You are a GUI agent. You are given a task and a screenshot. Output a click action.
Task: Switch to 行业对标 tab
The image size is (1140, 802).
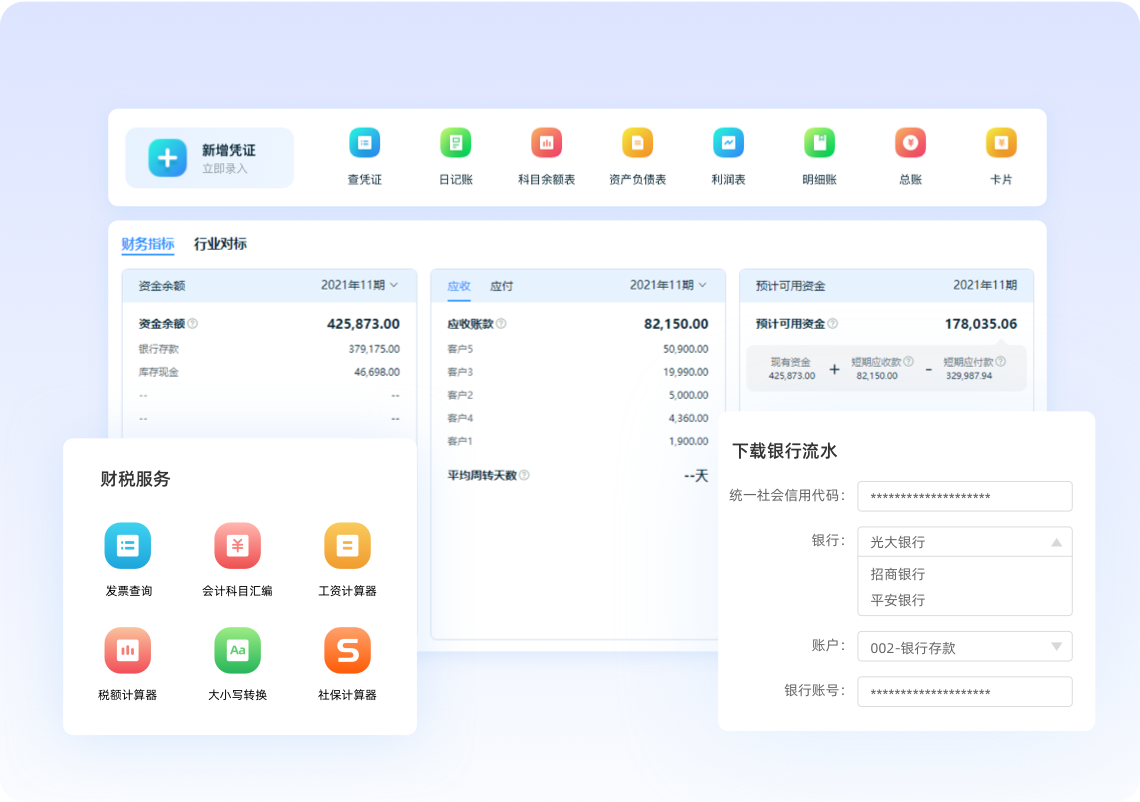(x=220, y=244)
